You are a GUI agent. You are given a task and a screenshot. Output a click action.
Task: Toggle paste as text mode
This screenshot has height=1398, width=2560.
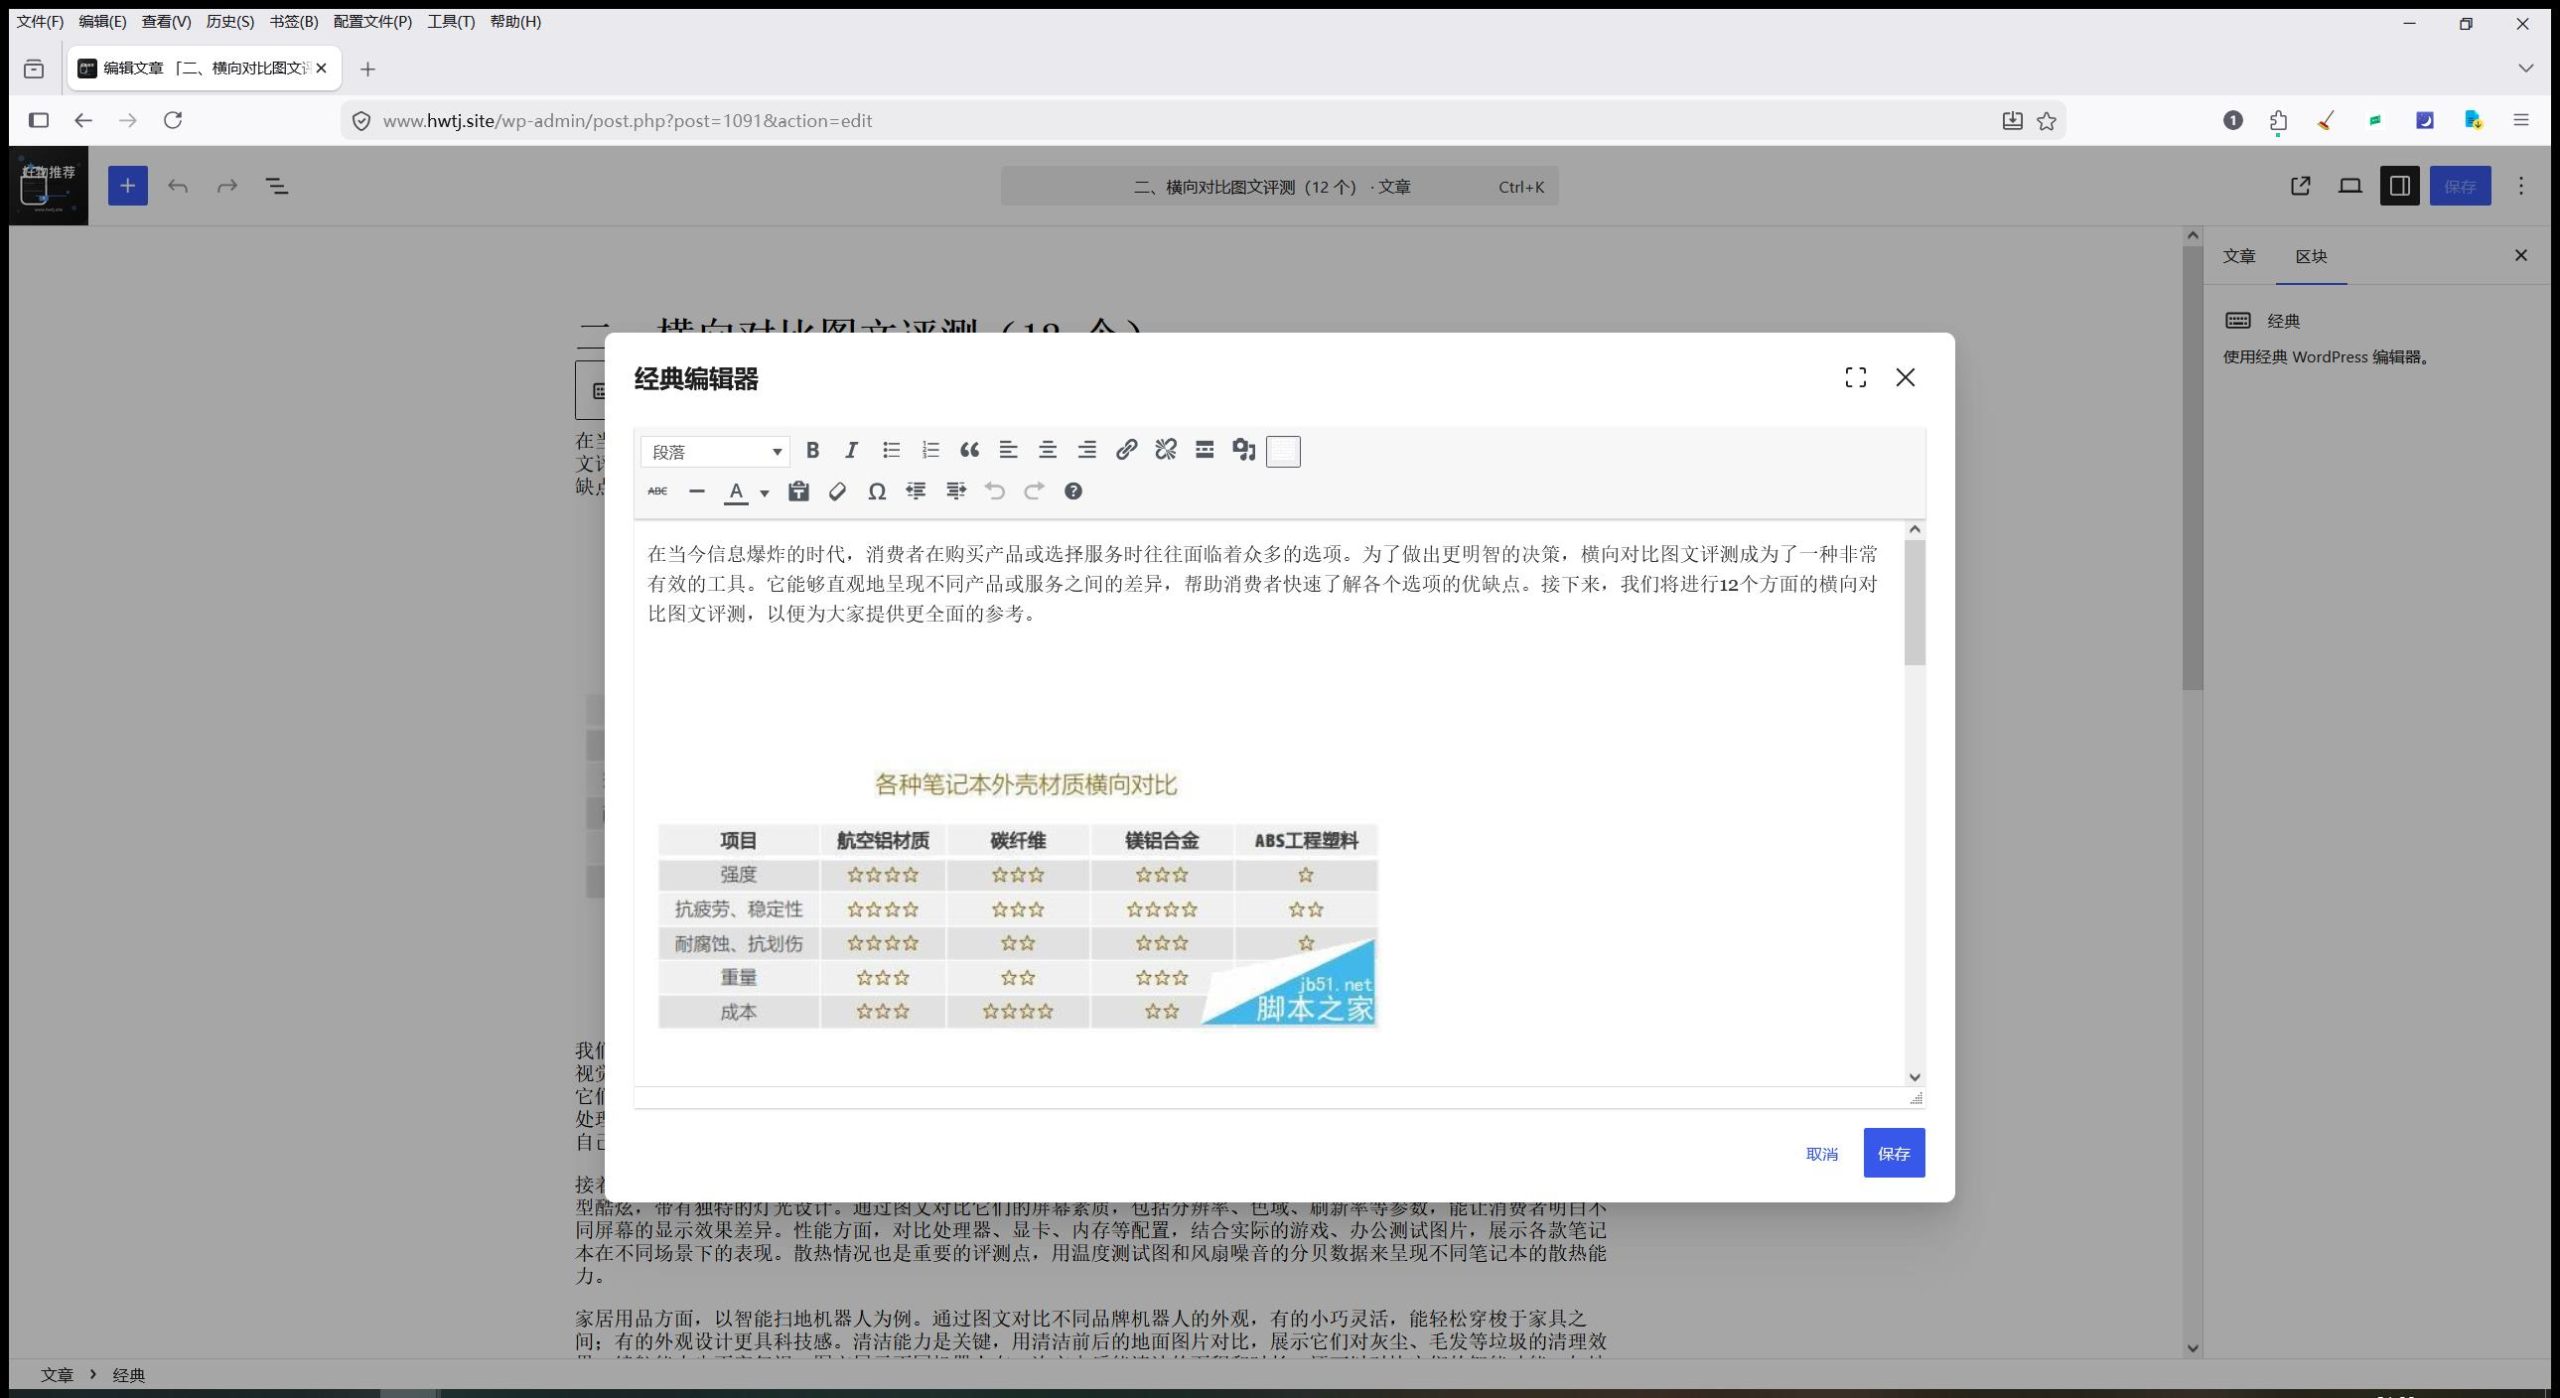[x=798, y=491]
